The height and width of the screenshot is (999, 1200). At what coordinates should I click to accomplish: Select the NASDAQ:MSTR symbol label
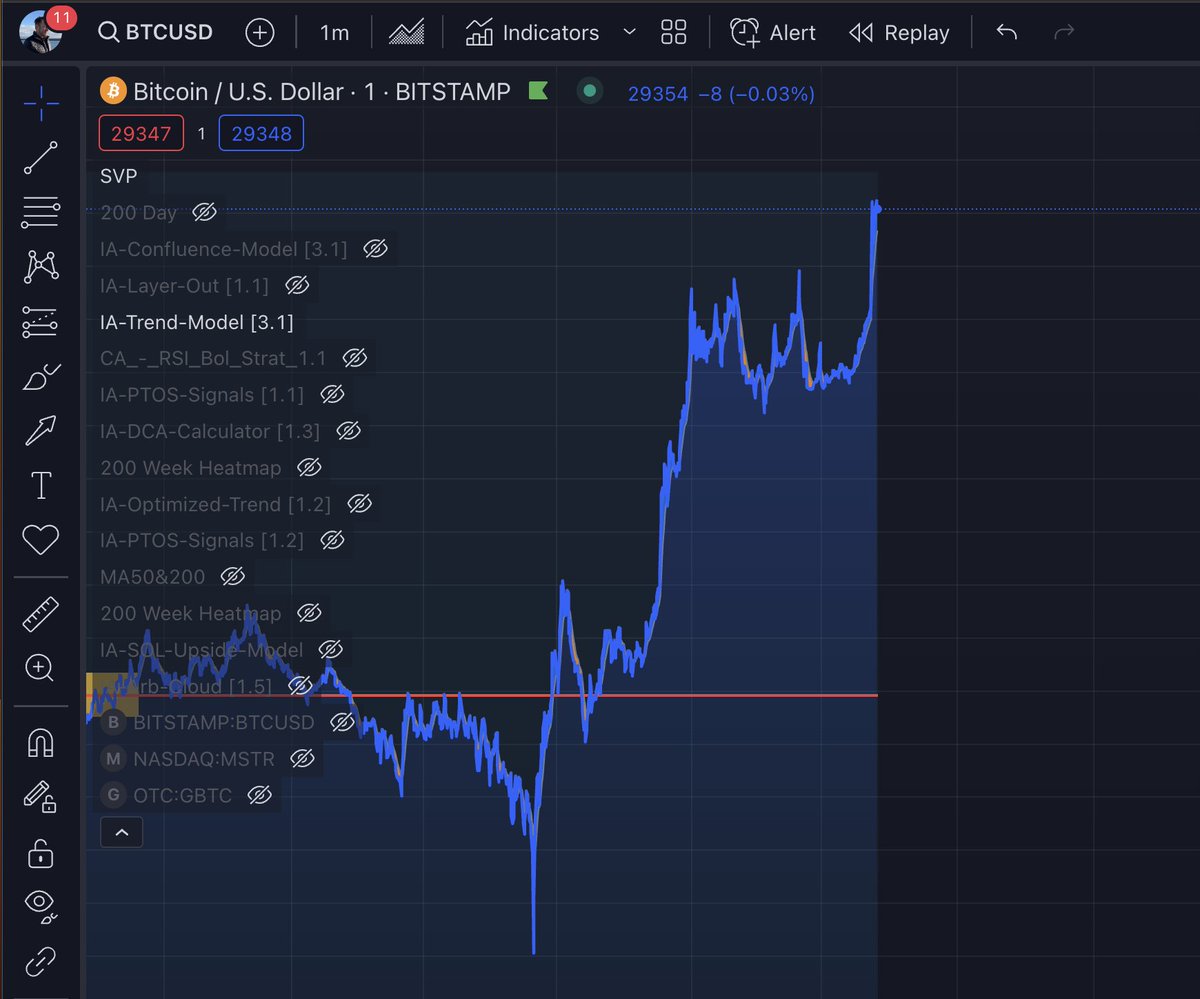(203, 759)
